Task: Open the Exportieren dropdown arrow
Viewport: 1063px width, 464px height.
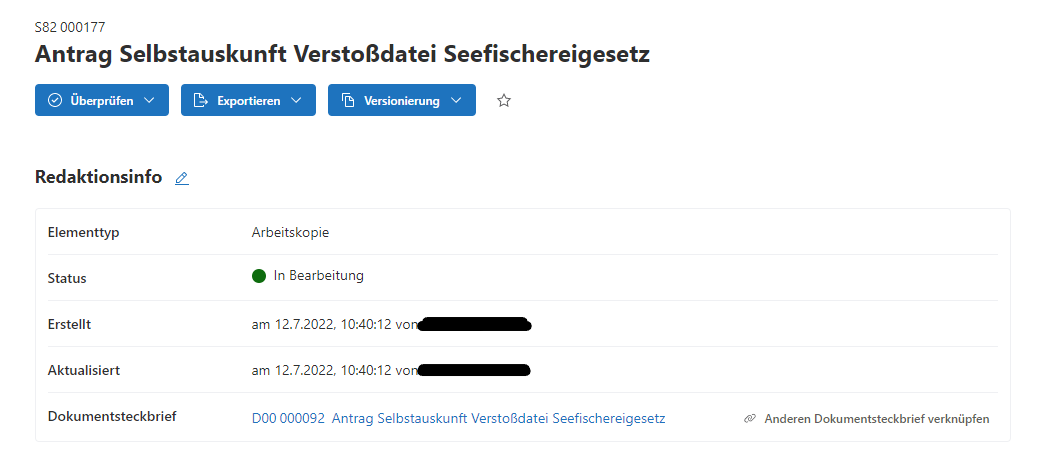Action: (x=296, y=100)
